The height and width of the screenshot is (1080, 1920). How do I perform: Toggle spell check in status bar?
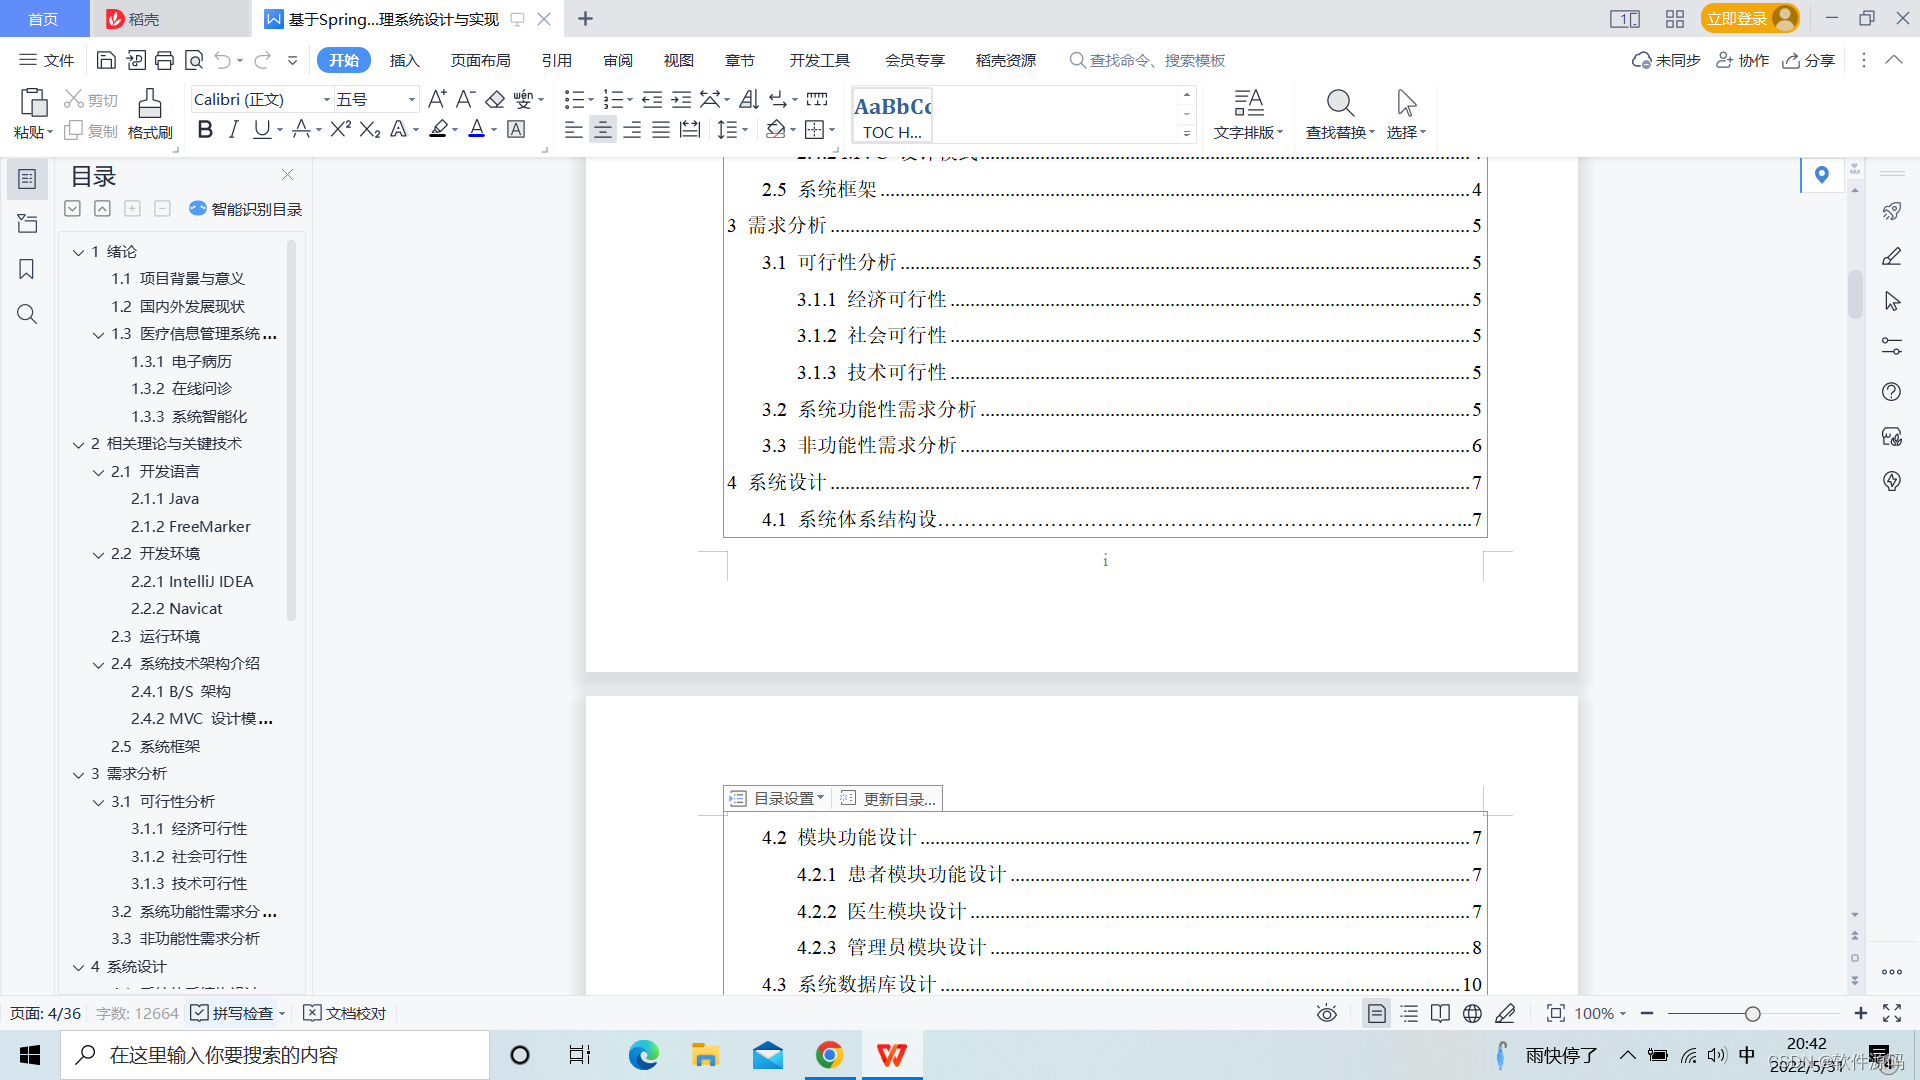tap(235, 1013)
